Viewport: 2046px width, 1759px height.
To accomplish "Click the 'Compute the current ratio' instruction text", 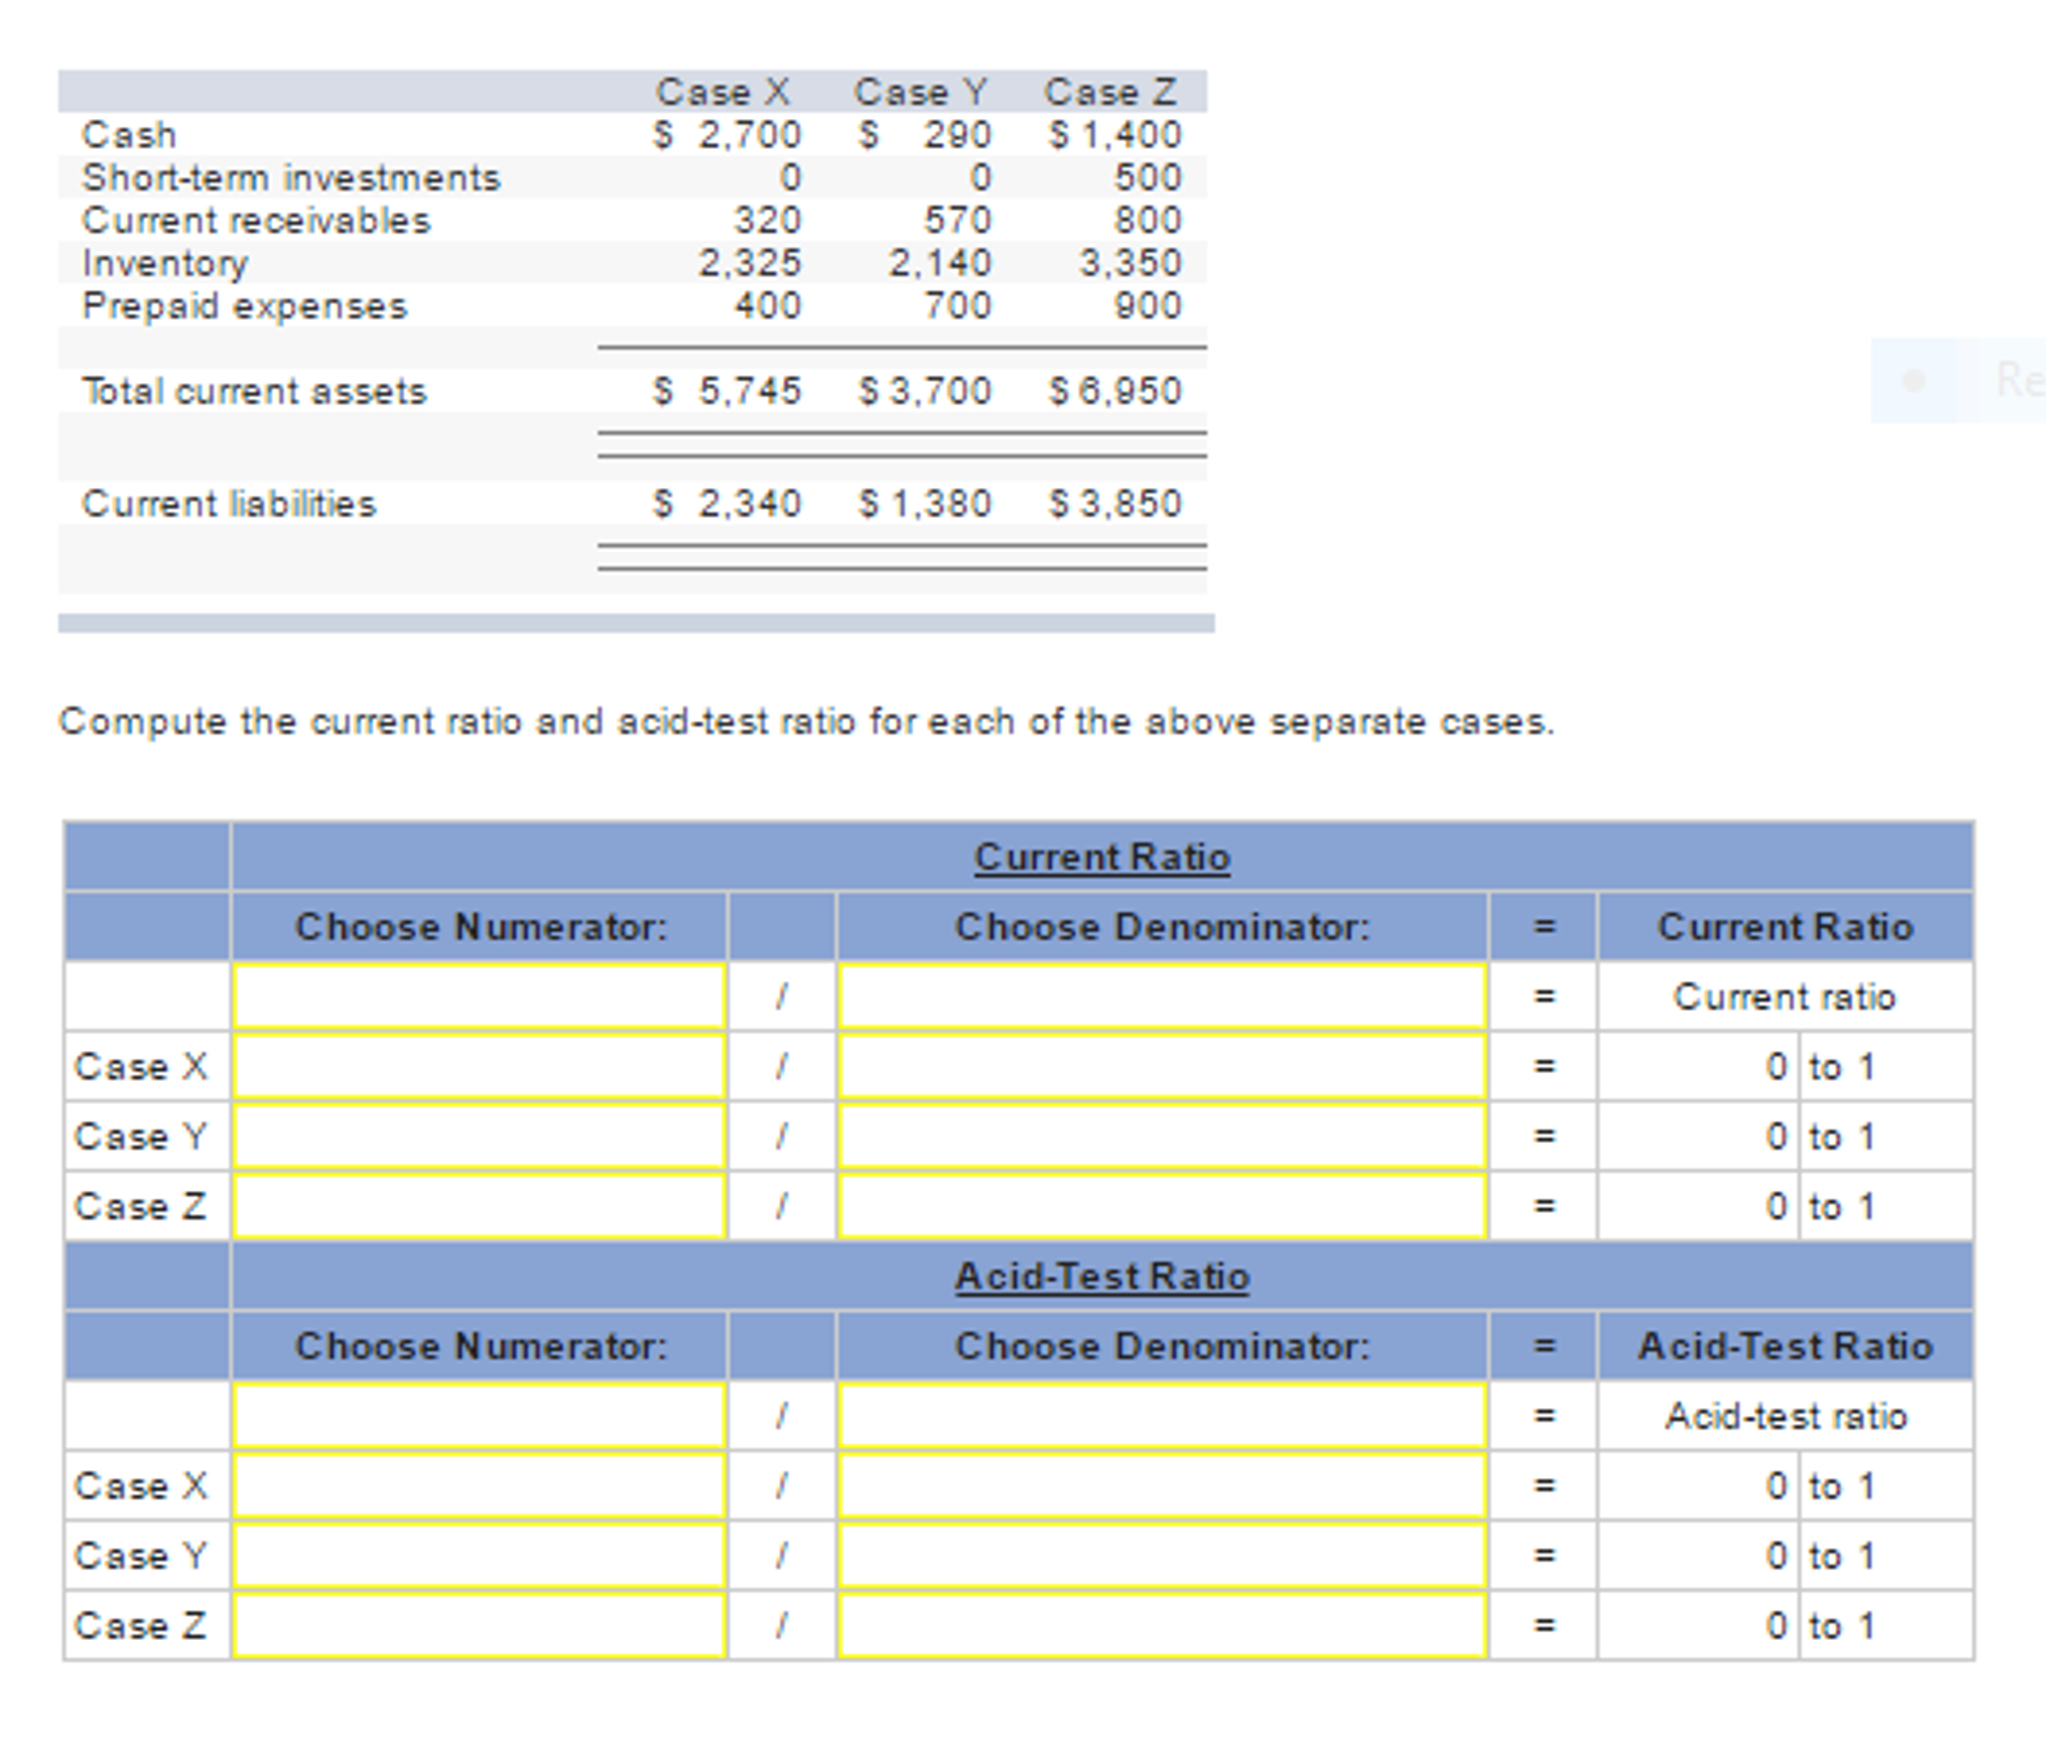I will click(807, 722).
